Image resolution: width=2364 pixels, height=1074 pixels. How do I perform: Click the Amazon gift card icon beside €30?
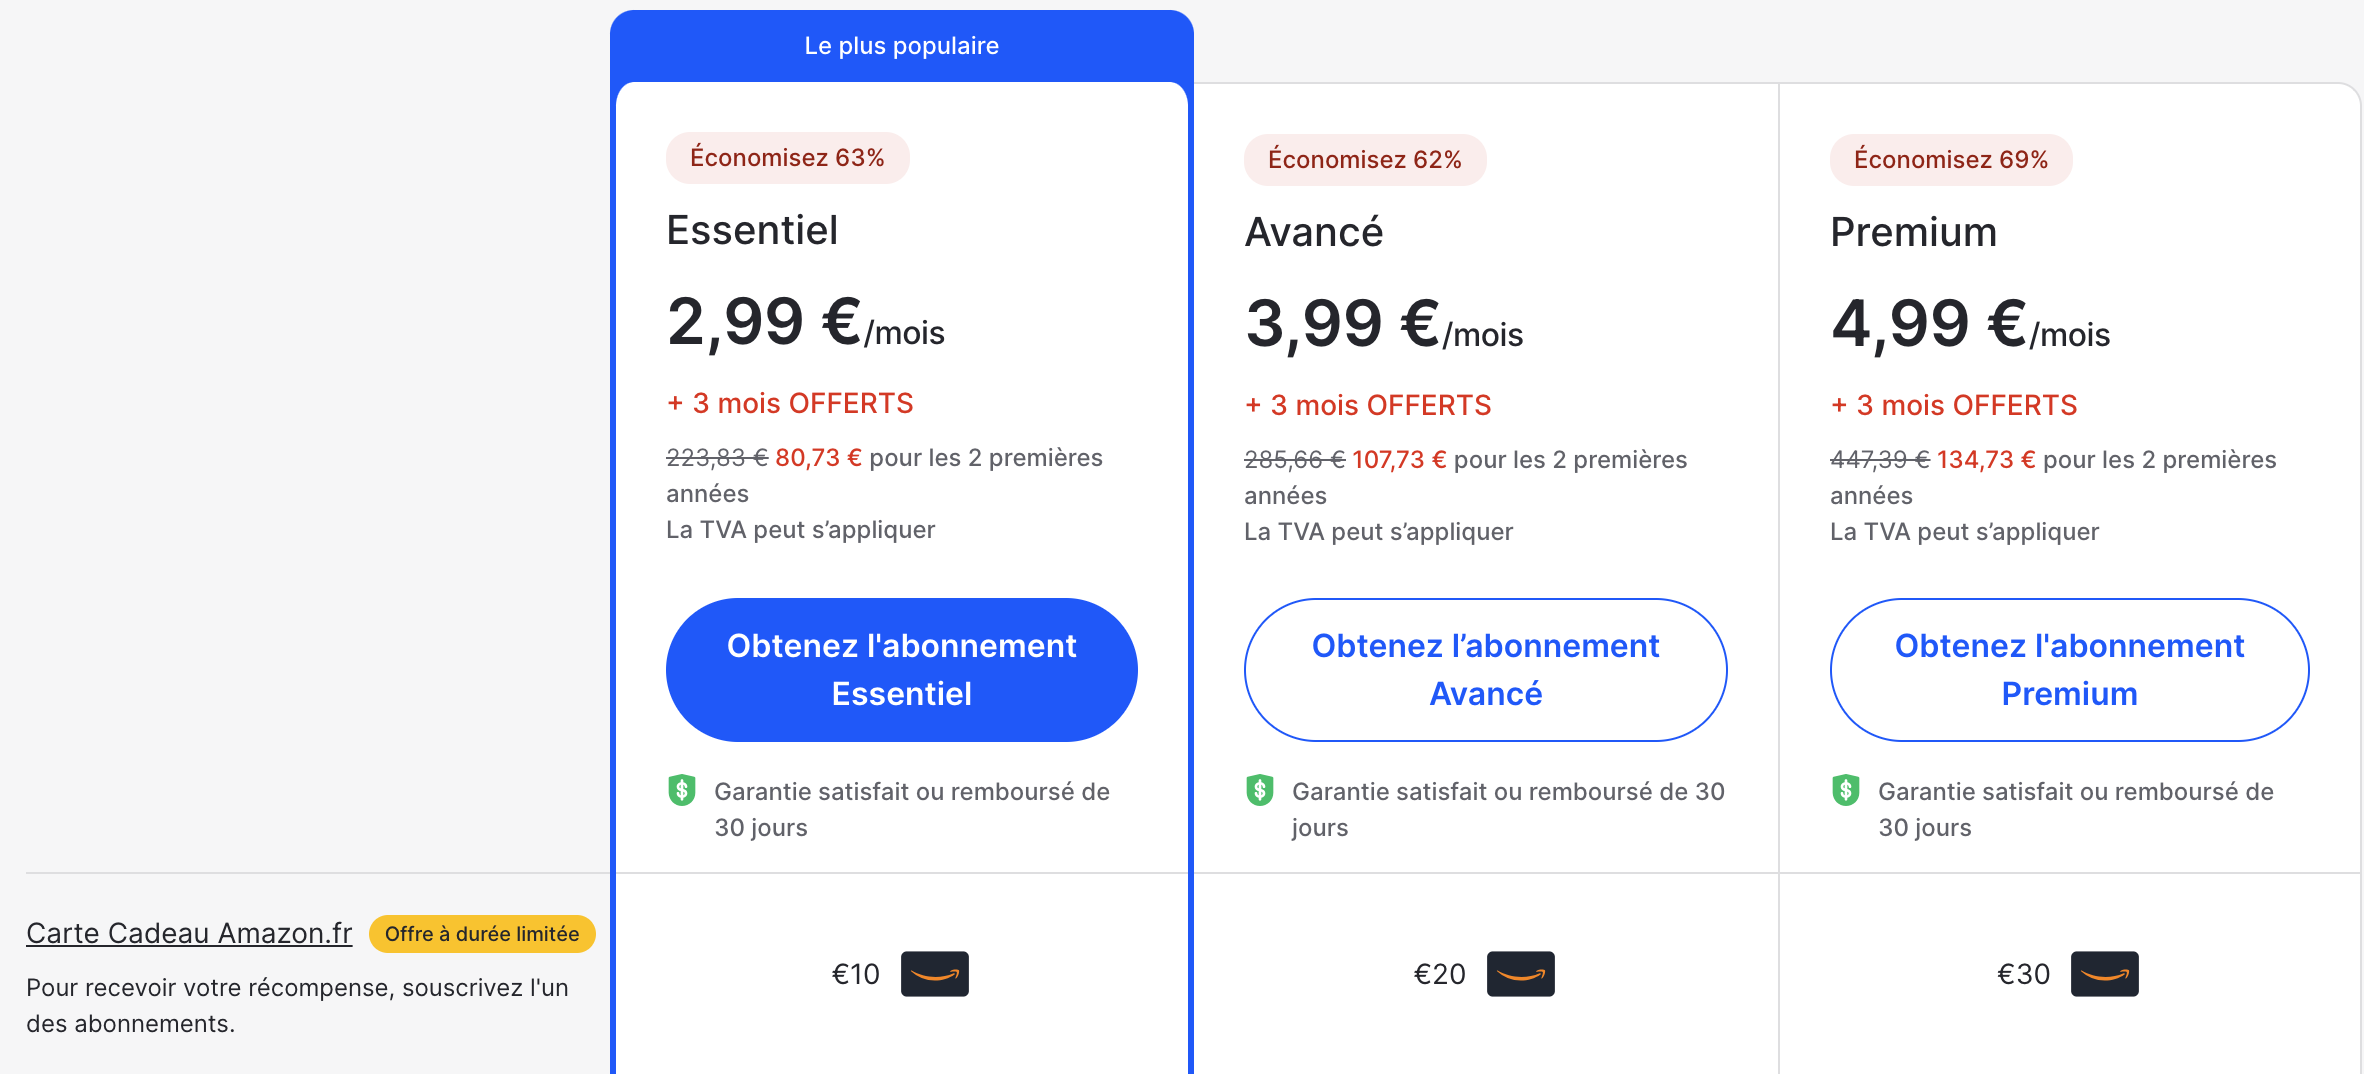pyautogui.click(x=2105, y=974)
